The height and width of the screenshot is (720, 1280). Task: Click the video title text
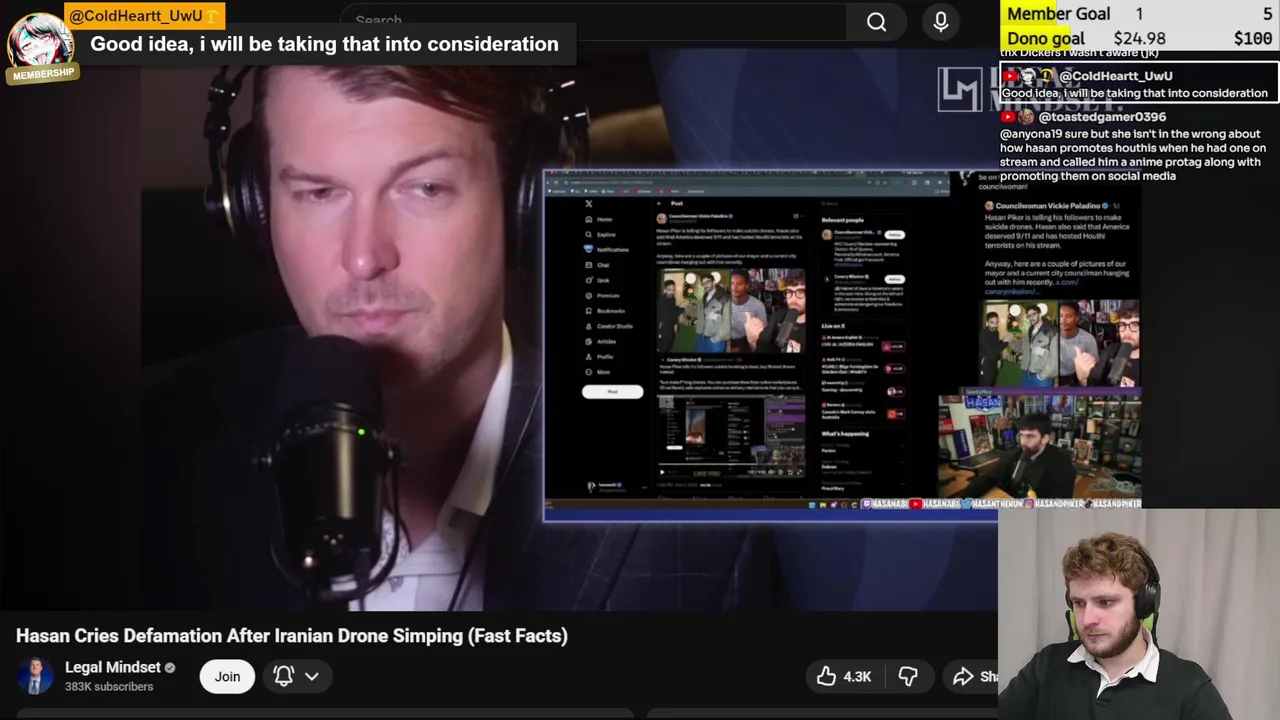coord(291,636)
